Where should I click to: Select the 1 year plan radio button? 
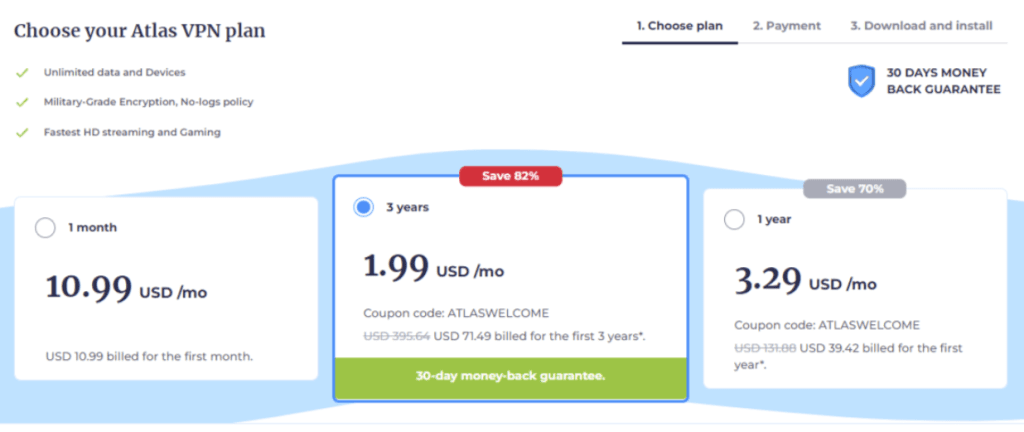click(734, 220)
